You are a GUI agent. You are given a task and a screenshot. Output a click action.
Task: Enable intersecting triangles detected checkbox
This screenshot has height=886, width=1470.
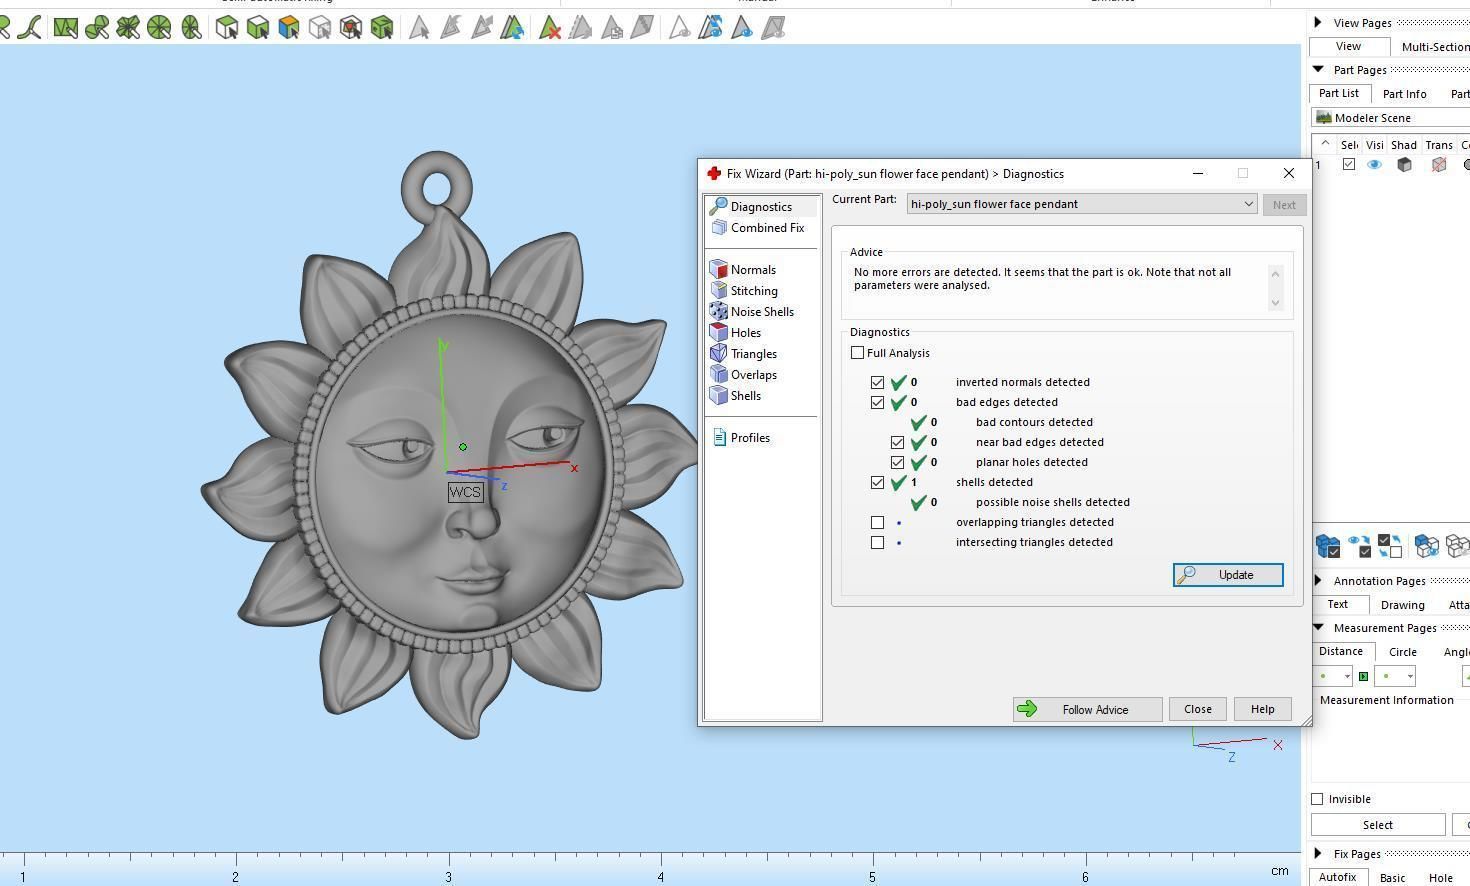pyautogui.click(x=878, y=543)
